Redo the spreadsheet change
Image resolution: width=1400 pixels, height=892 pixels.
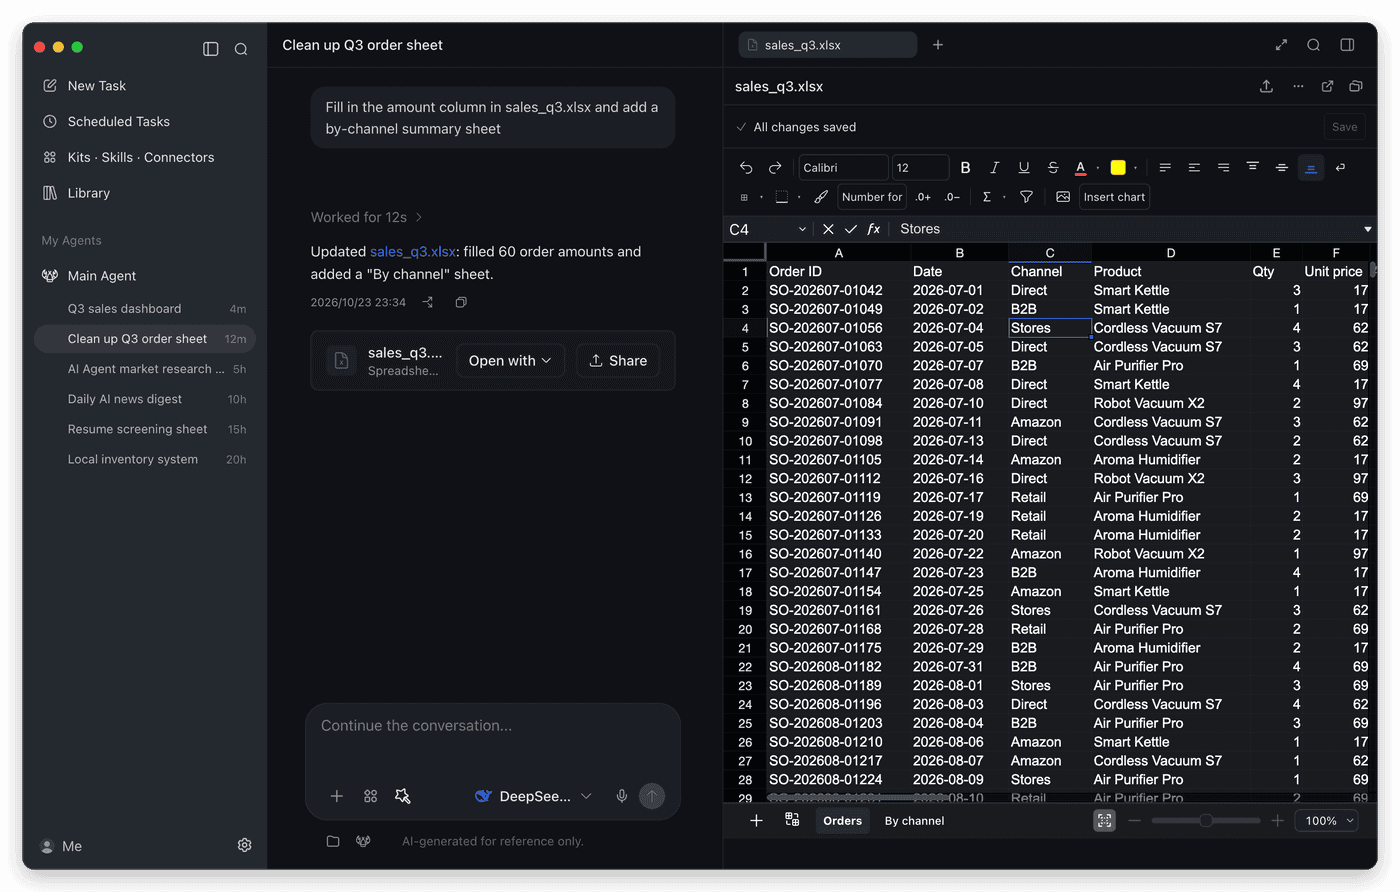[x=775, y=168]
